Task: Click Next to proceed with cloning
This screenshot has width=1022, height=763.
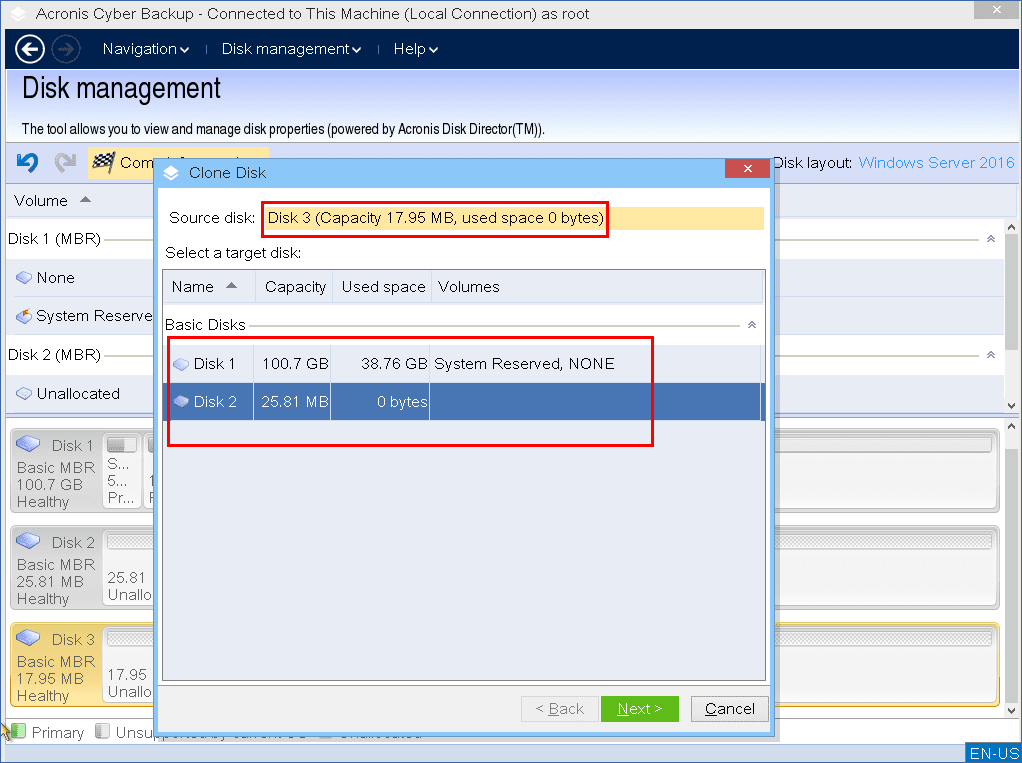Action: click(x=639, y=708)
